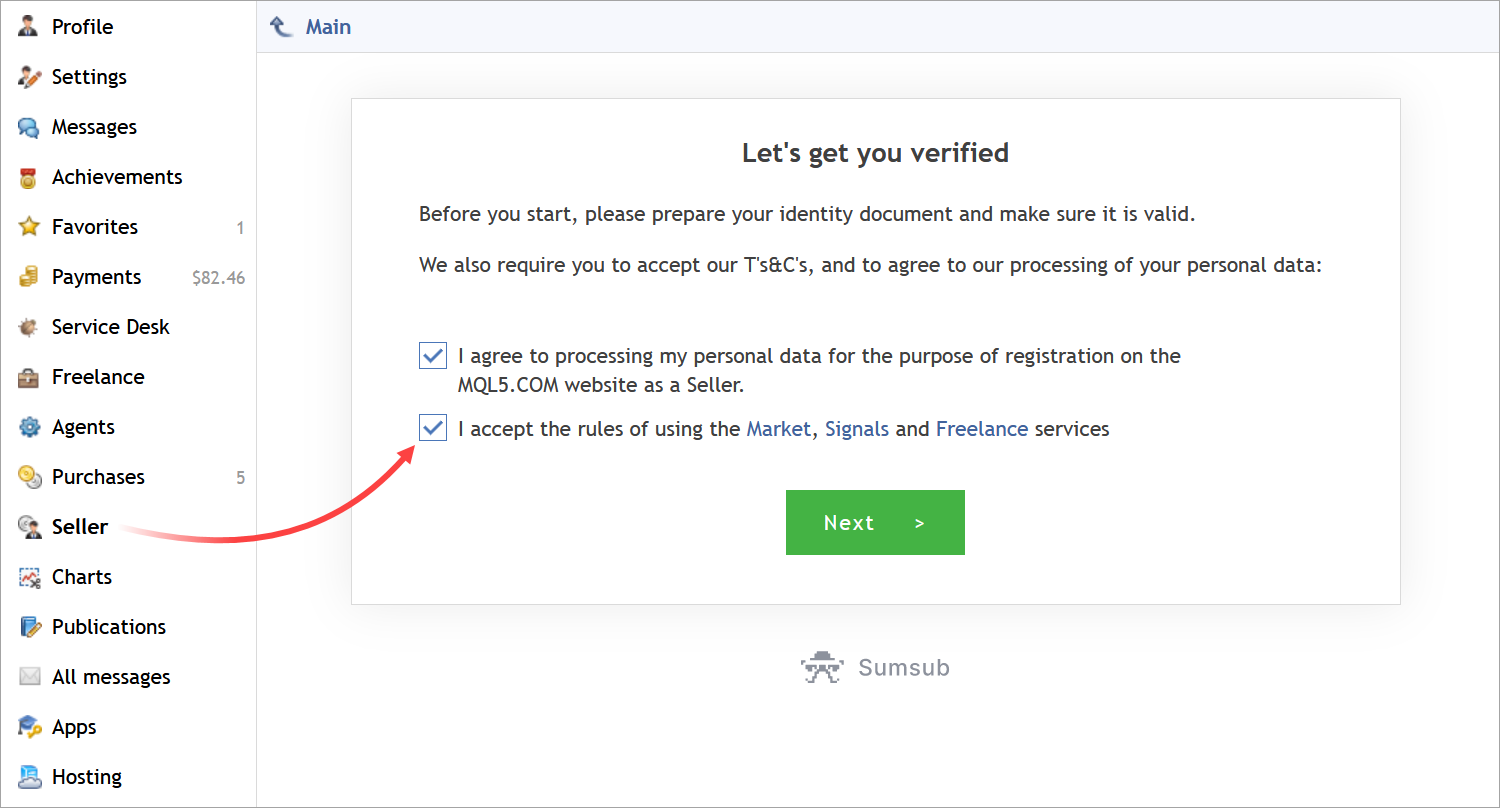Open the Purchases section
This screenshot has width=1500, height=808.
[x=98, y=477]
